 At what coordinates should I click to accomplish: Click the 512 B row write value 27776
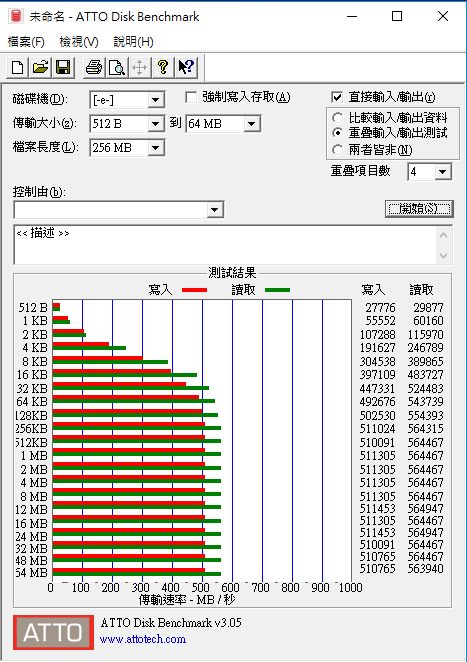point(380,307)
